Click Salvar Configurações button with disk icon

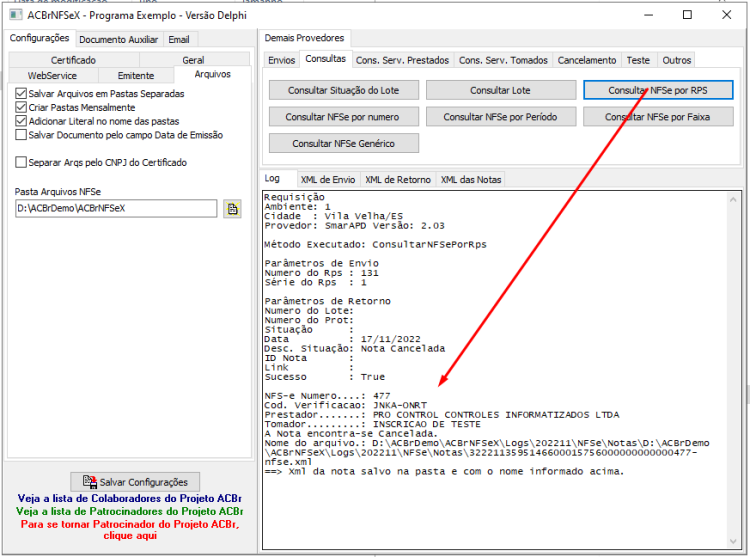point(135,481)
